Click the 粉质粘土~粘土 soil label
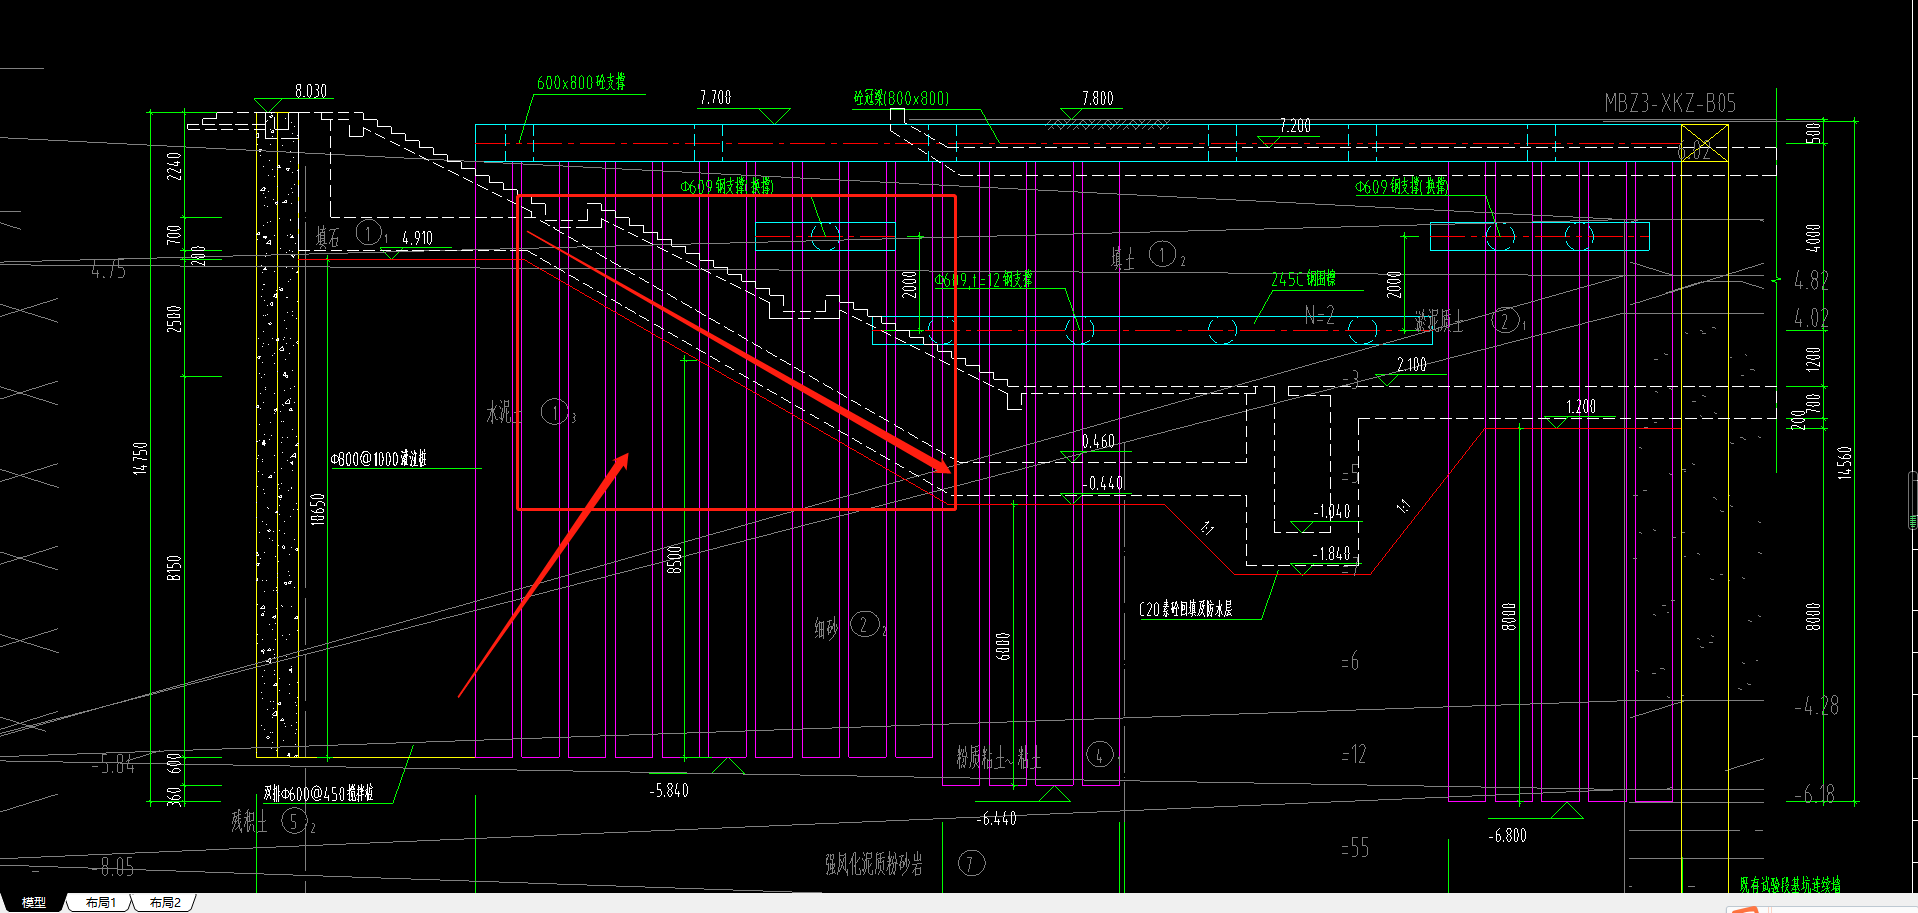The height and width of the screenshot is (913, 1918). (x=999, y=758)
